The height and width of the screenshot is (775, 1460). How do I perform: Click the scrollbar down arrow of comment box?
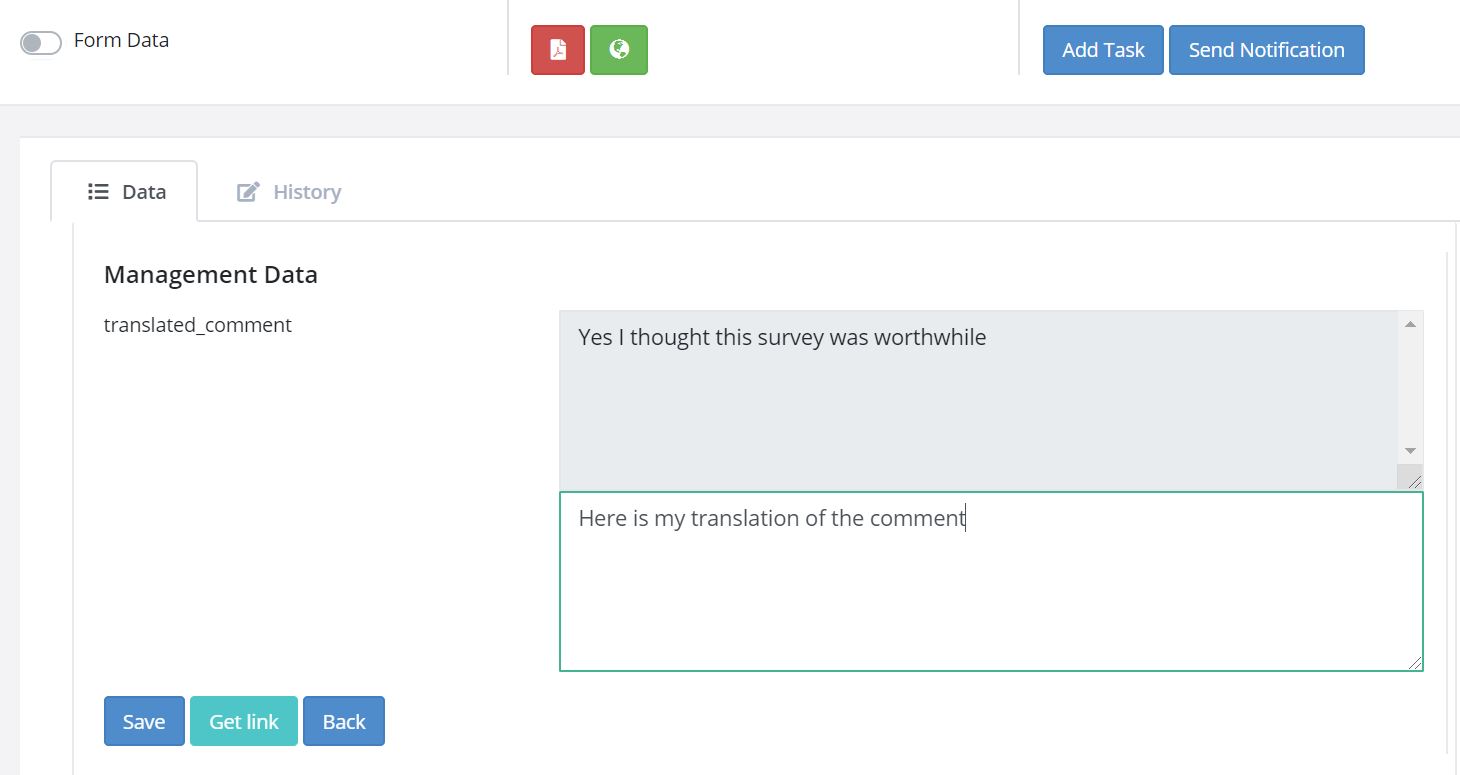click(1410, 450)
